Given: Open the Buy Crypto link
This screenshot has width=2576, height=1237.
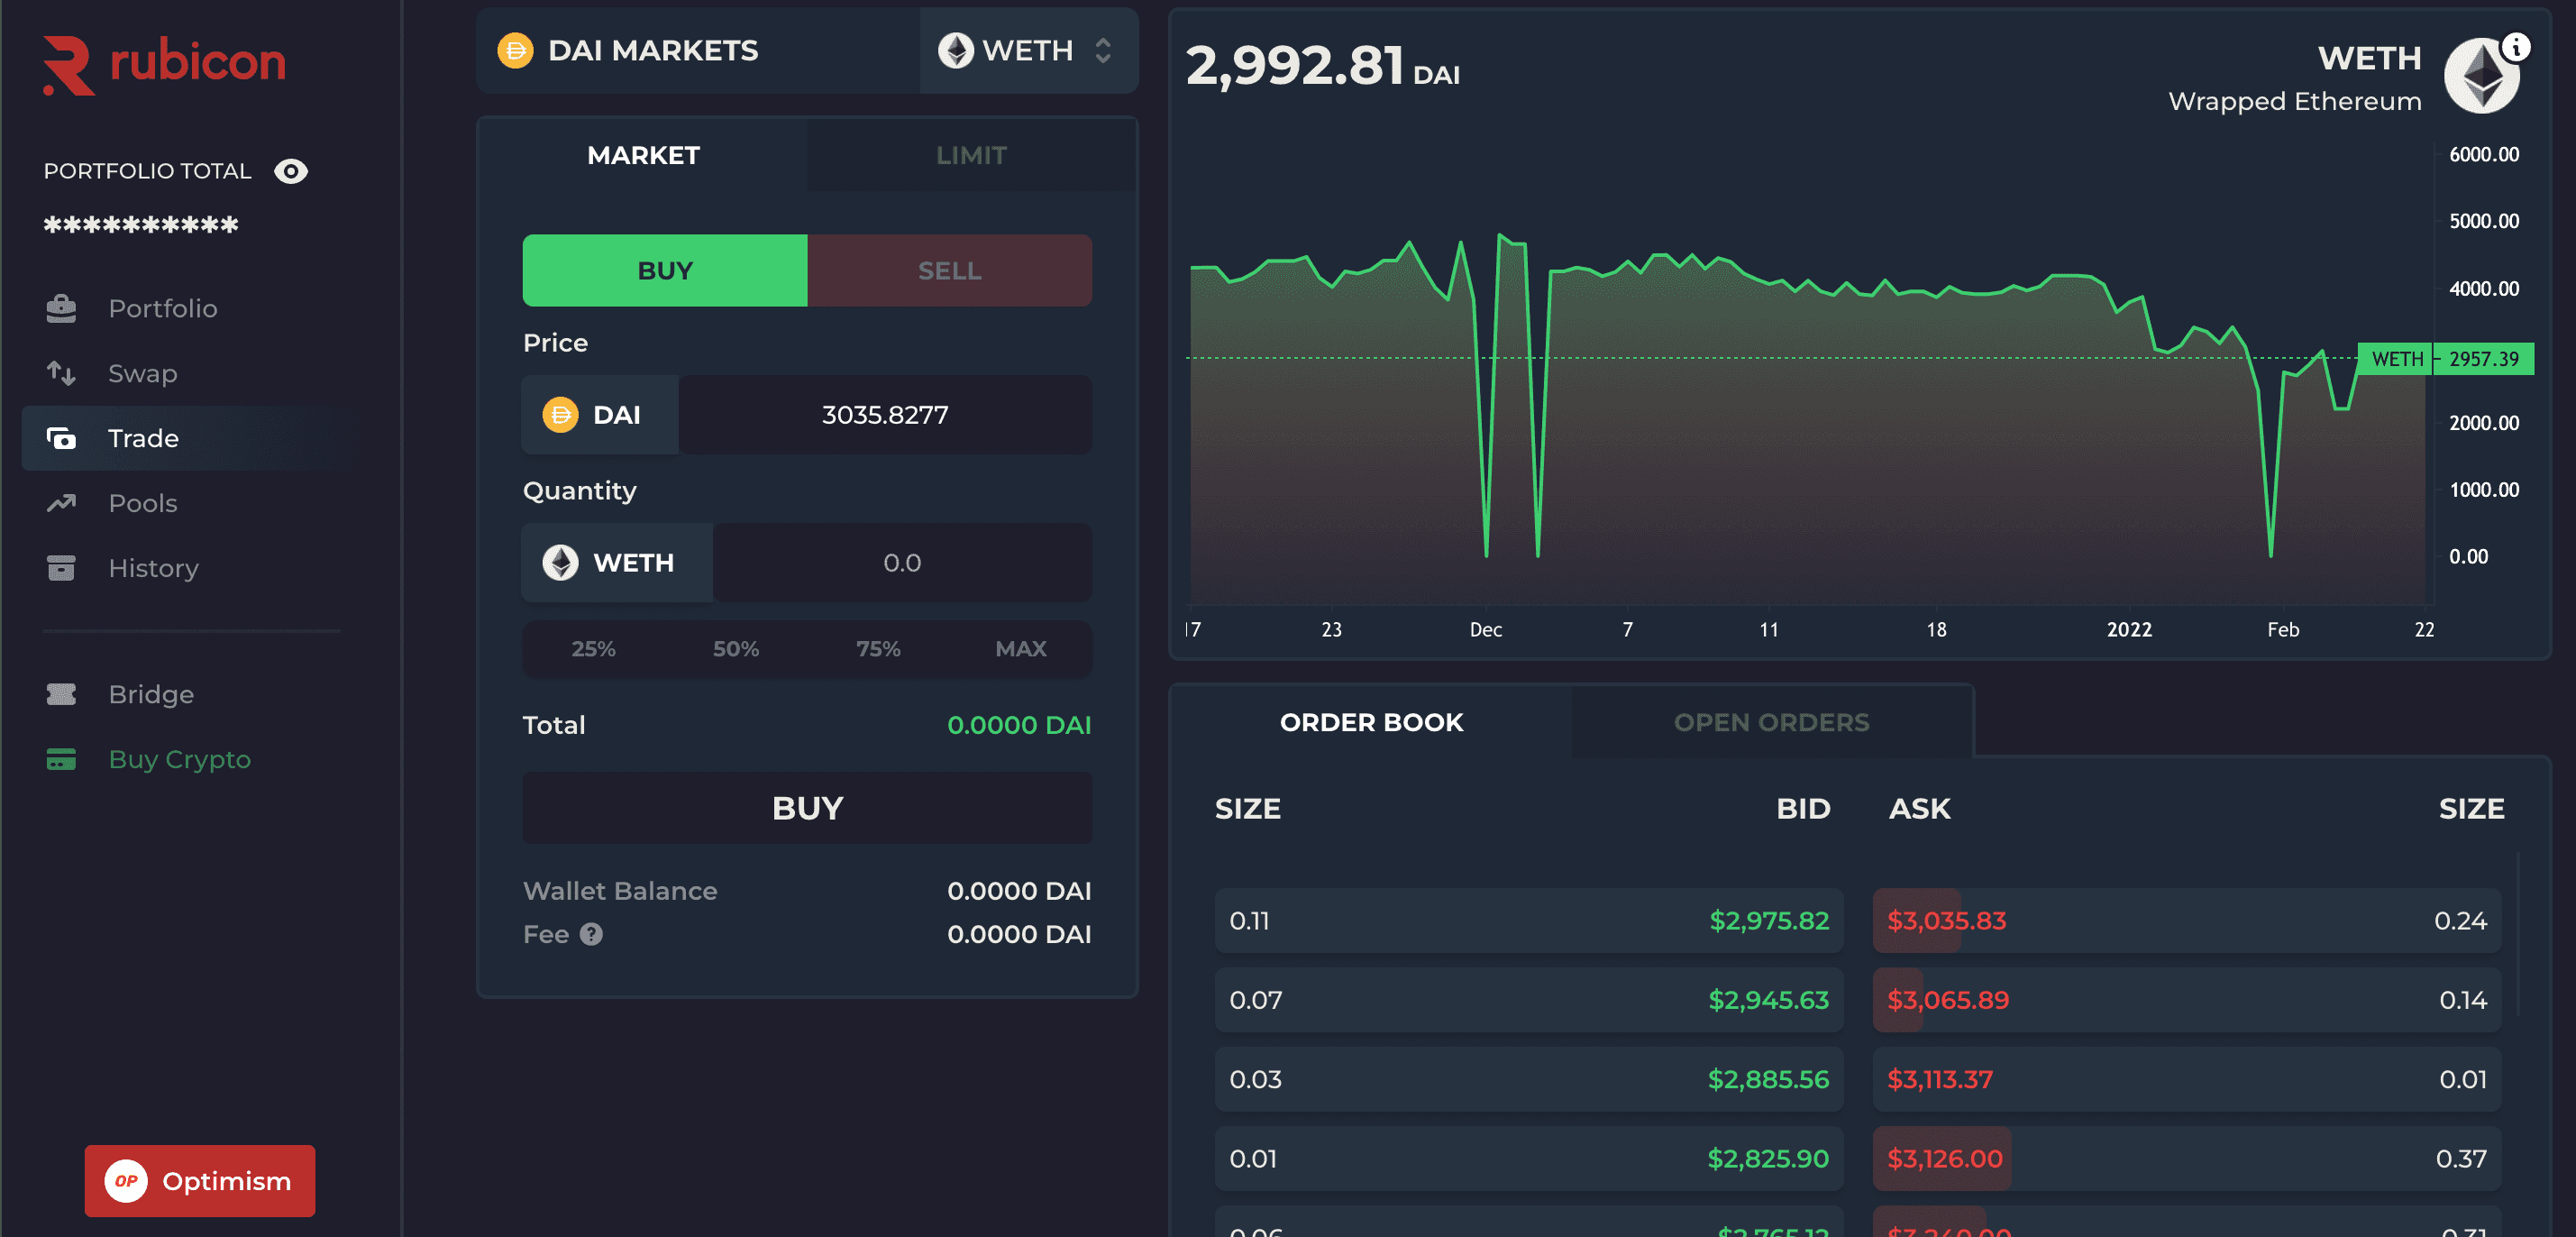Looking at the screenshot, I should point(180,759).
